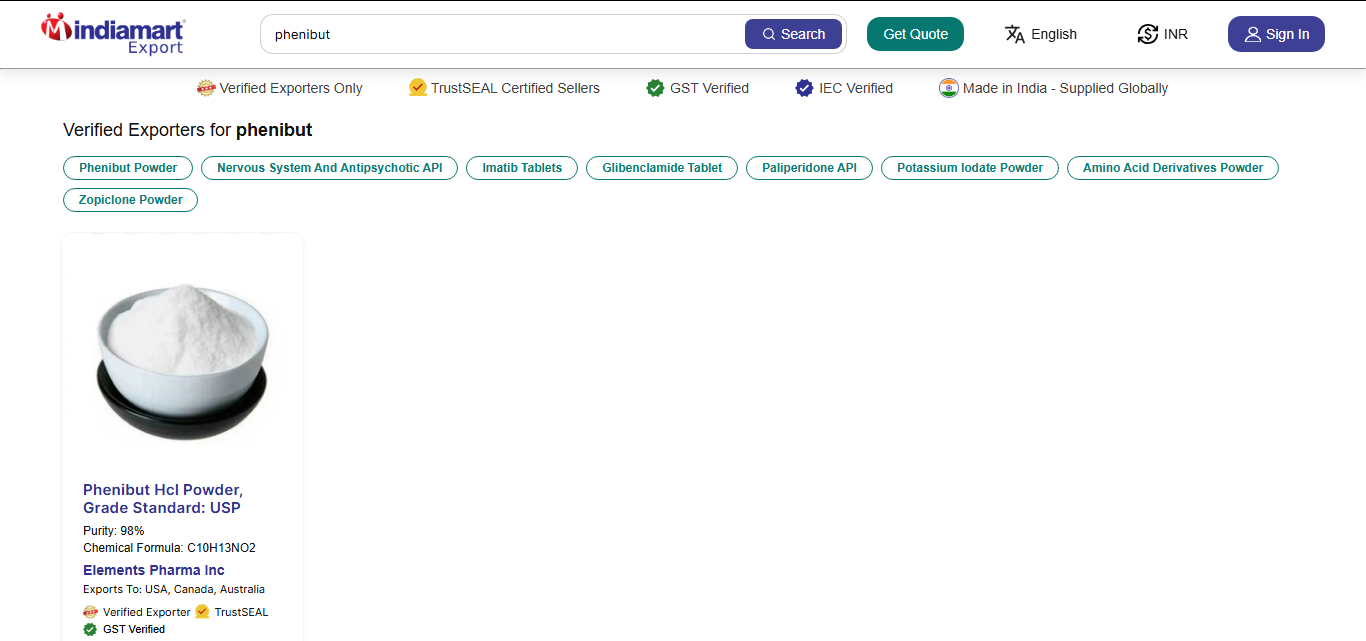Click the user profile icon in Sign In
The image size is (1366, 641).
[1253, 34]
